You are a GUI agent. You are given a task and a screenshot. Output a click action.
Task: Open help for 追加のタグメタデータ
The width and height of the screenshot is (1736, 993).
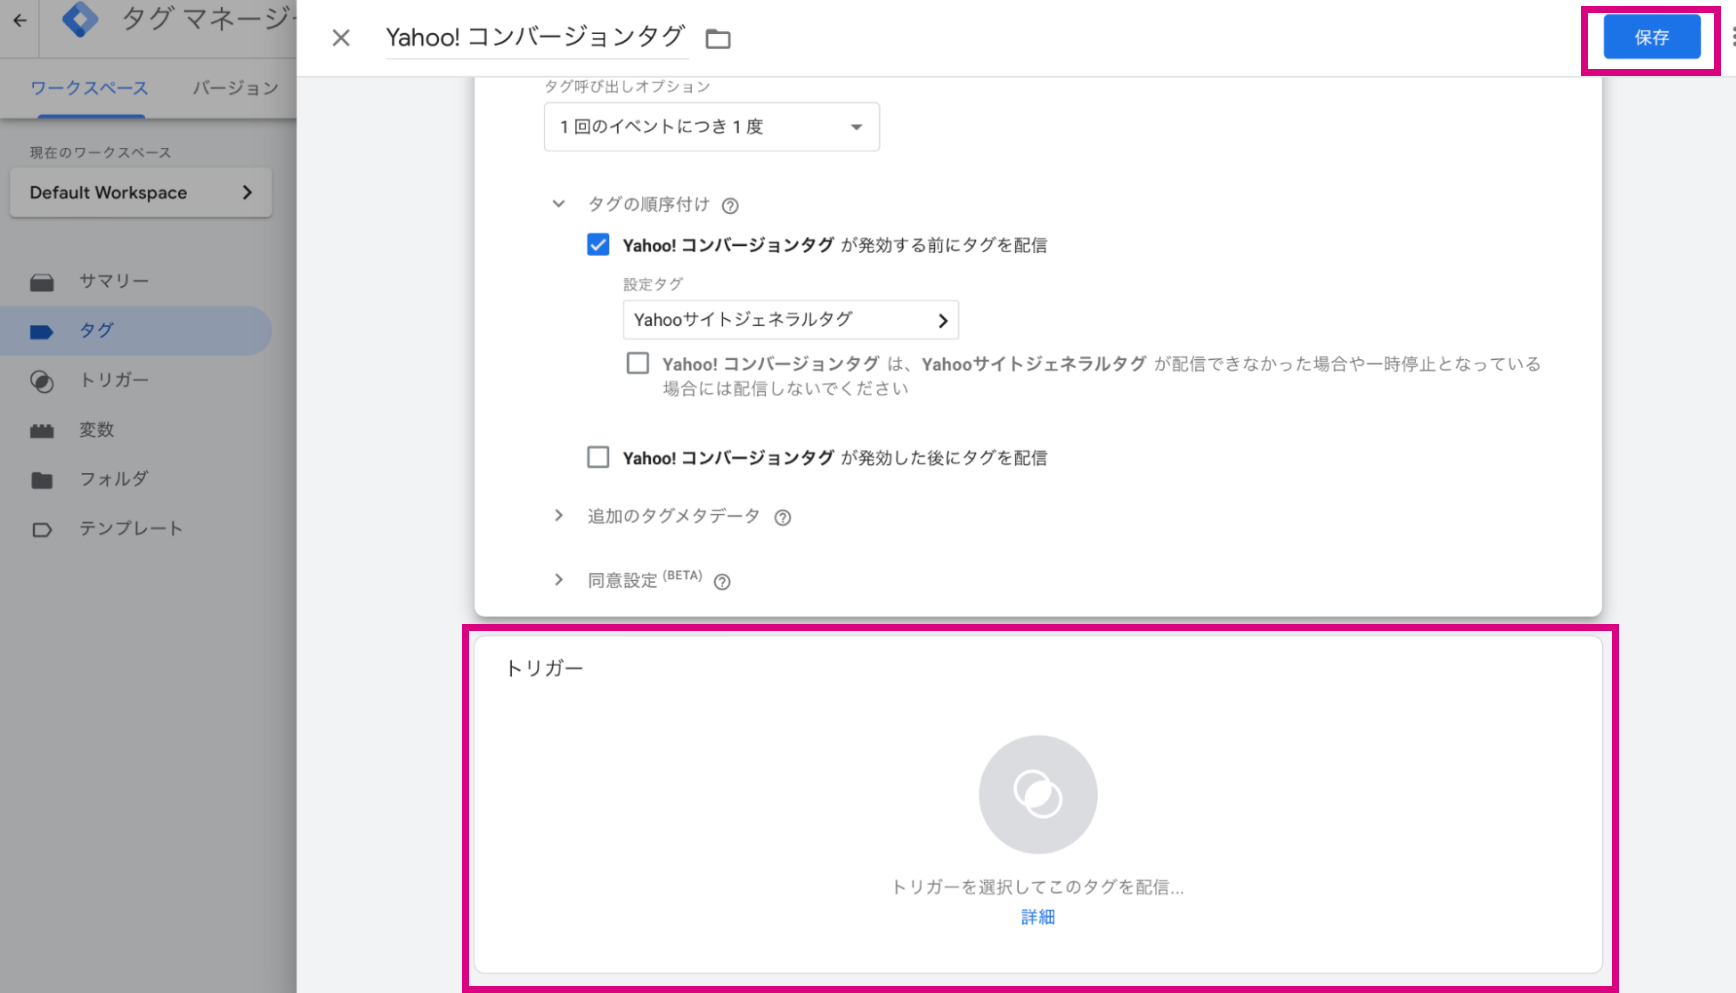click(783, 518)
